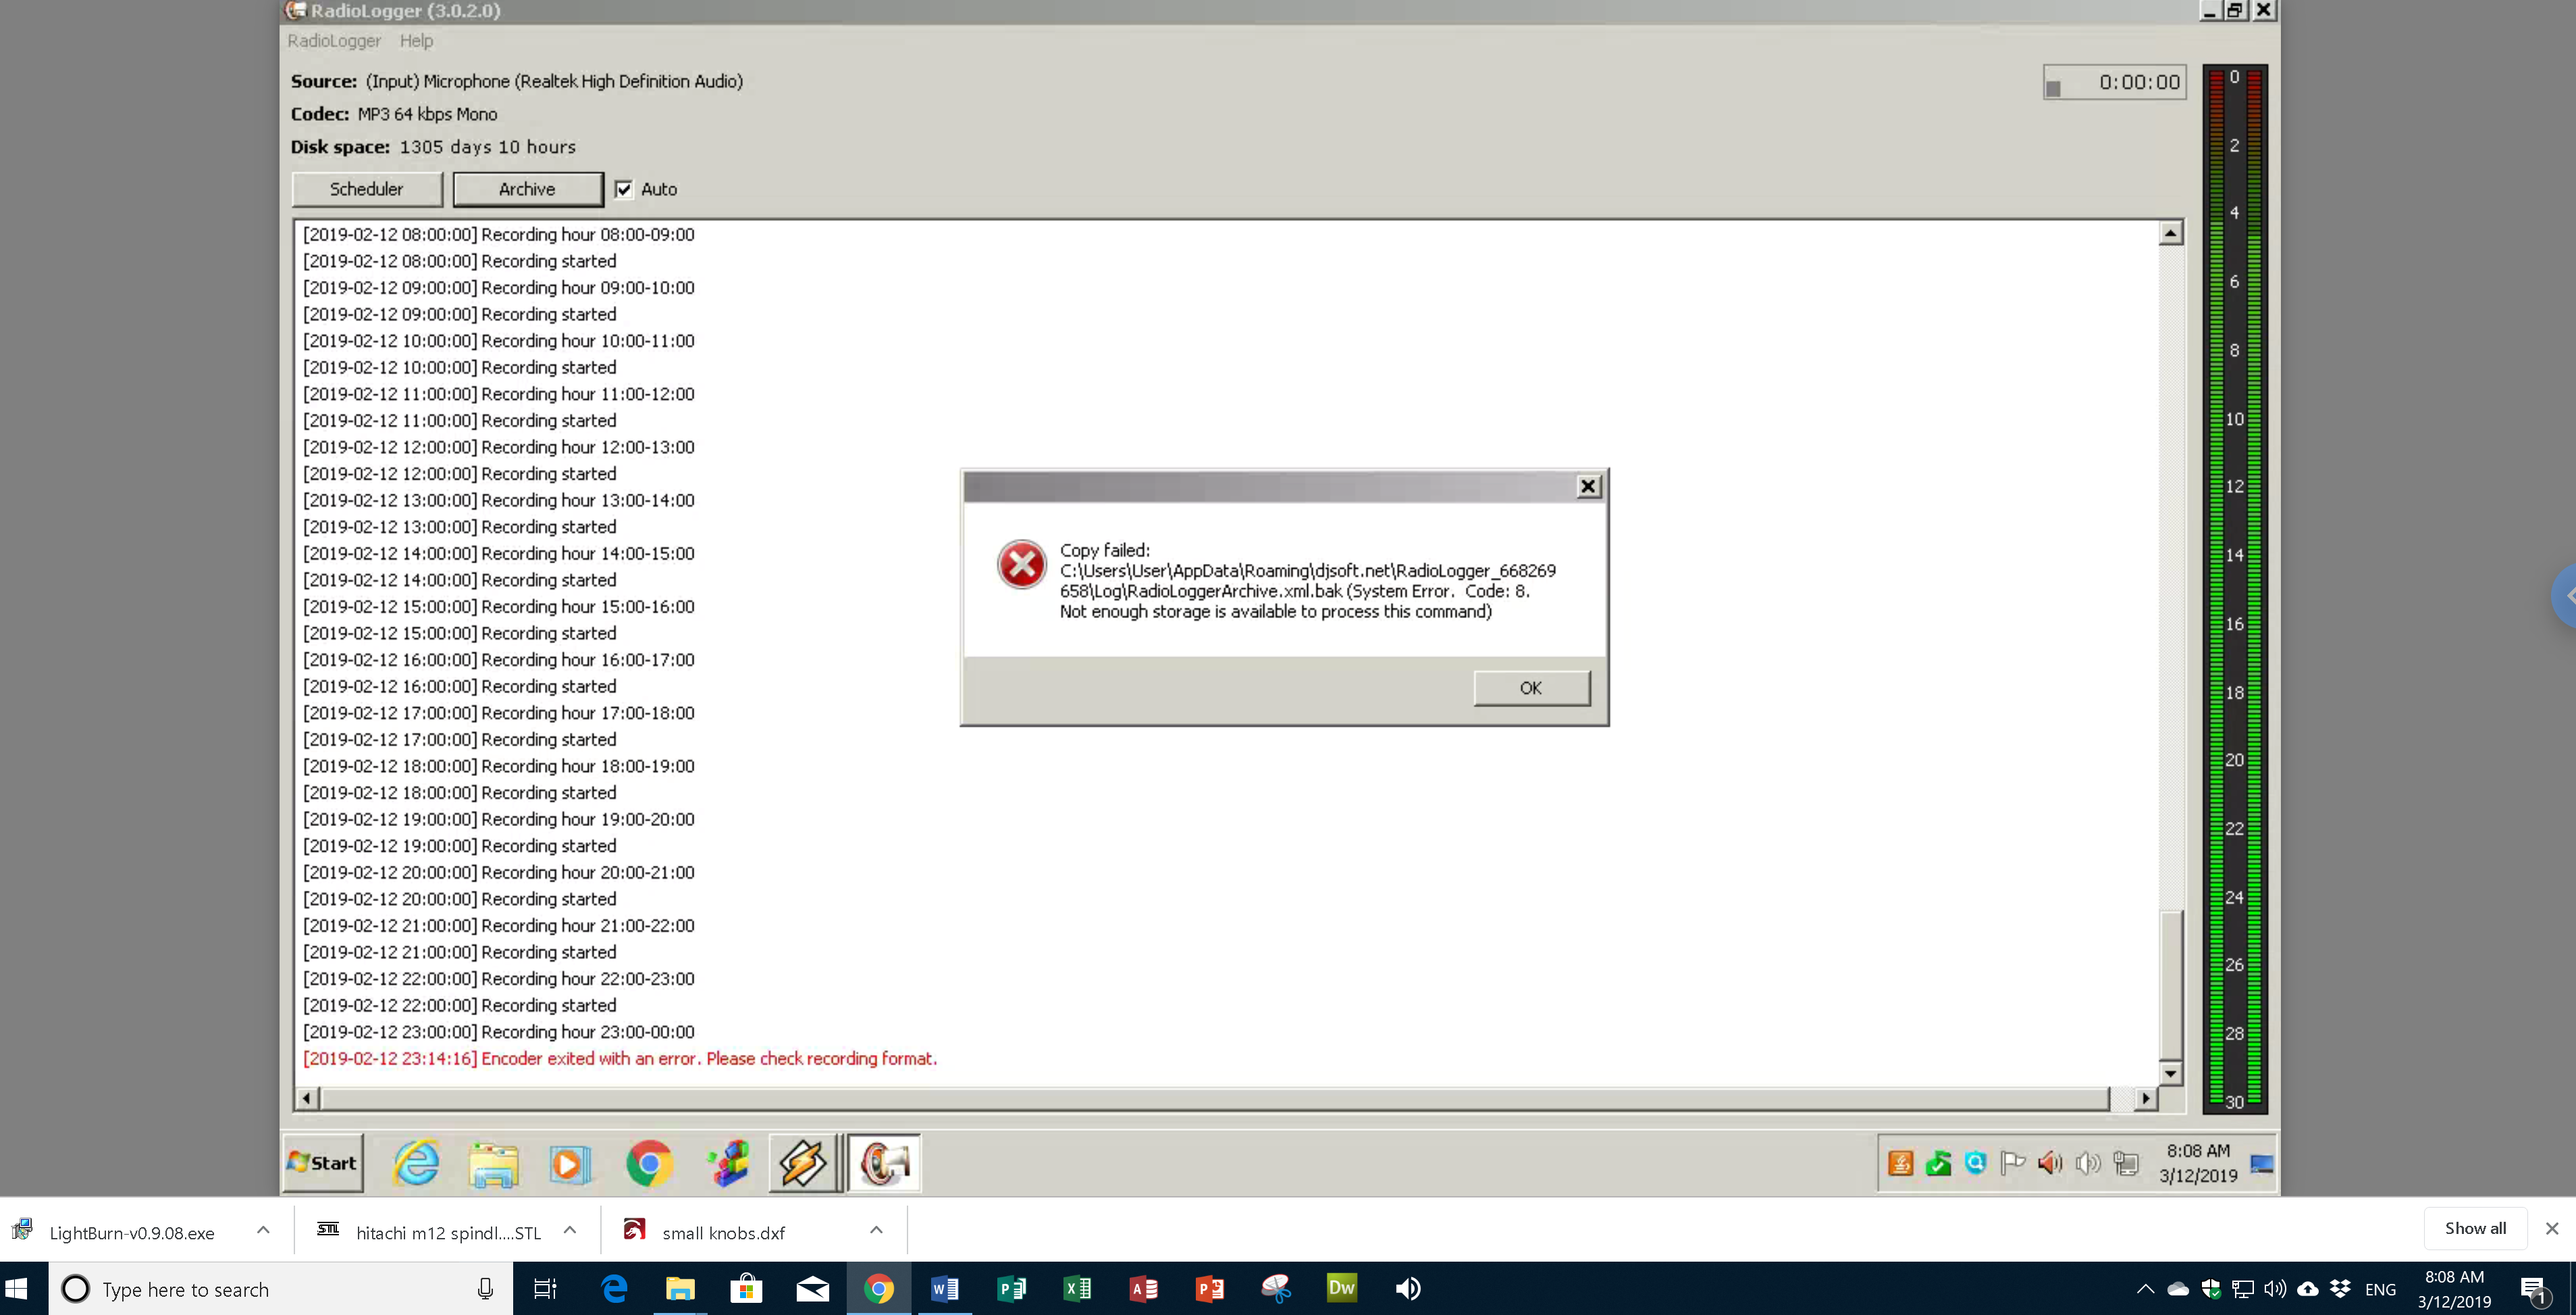Open Mail app from taskbar
2576x1315 pixels.
[812, 1289]
